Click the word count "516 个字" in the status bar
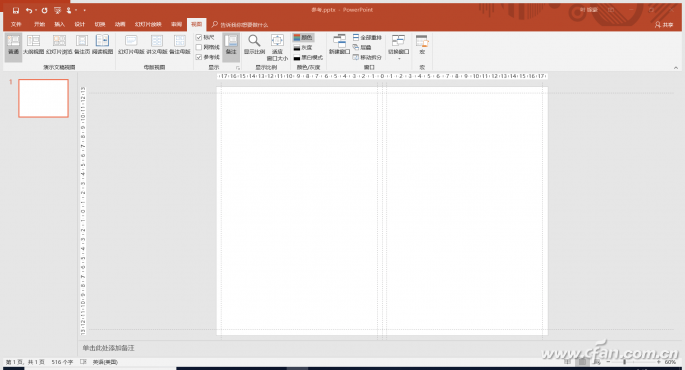Screen dimensions: 685x370 tap(62, 362)
